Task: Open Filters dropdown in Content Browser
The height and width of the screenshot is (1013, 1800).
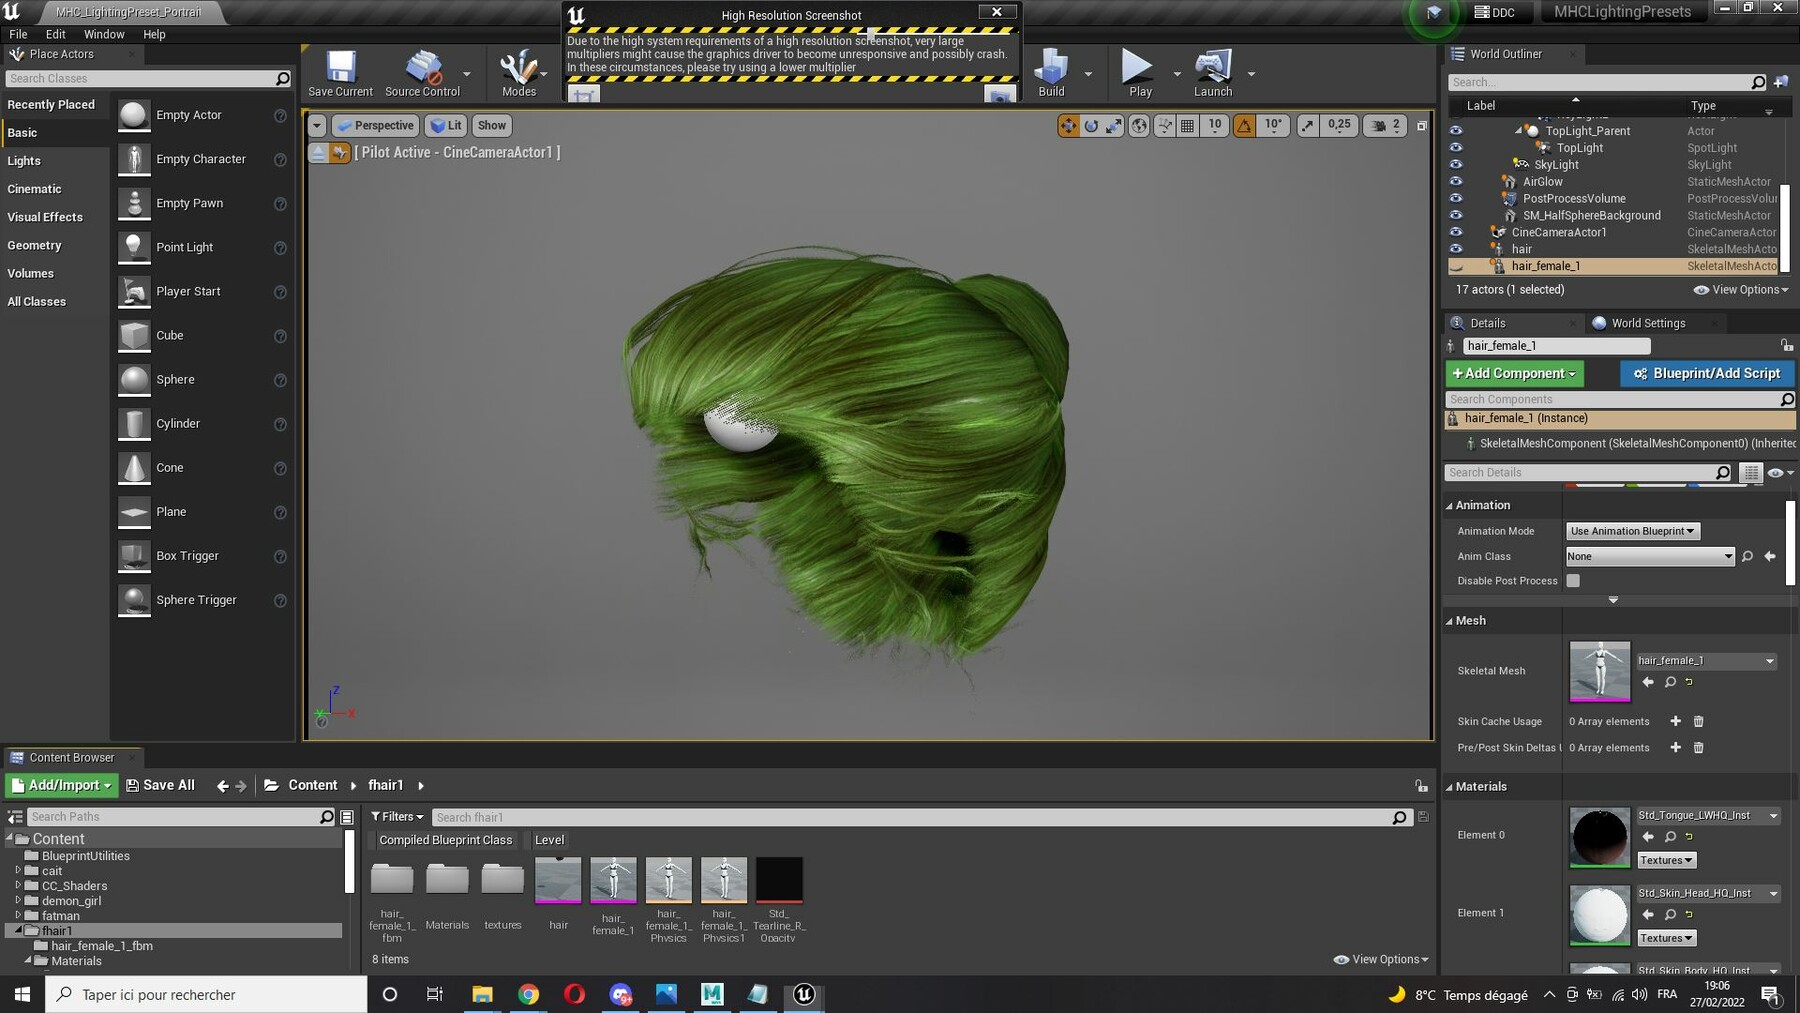Action: pos(397,817)
